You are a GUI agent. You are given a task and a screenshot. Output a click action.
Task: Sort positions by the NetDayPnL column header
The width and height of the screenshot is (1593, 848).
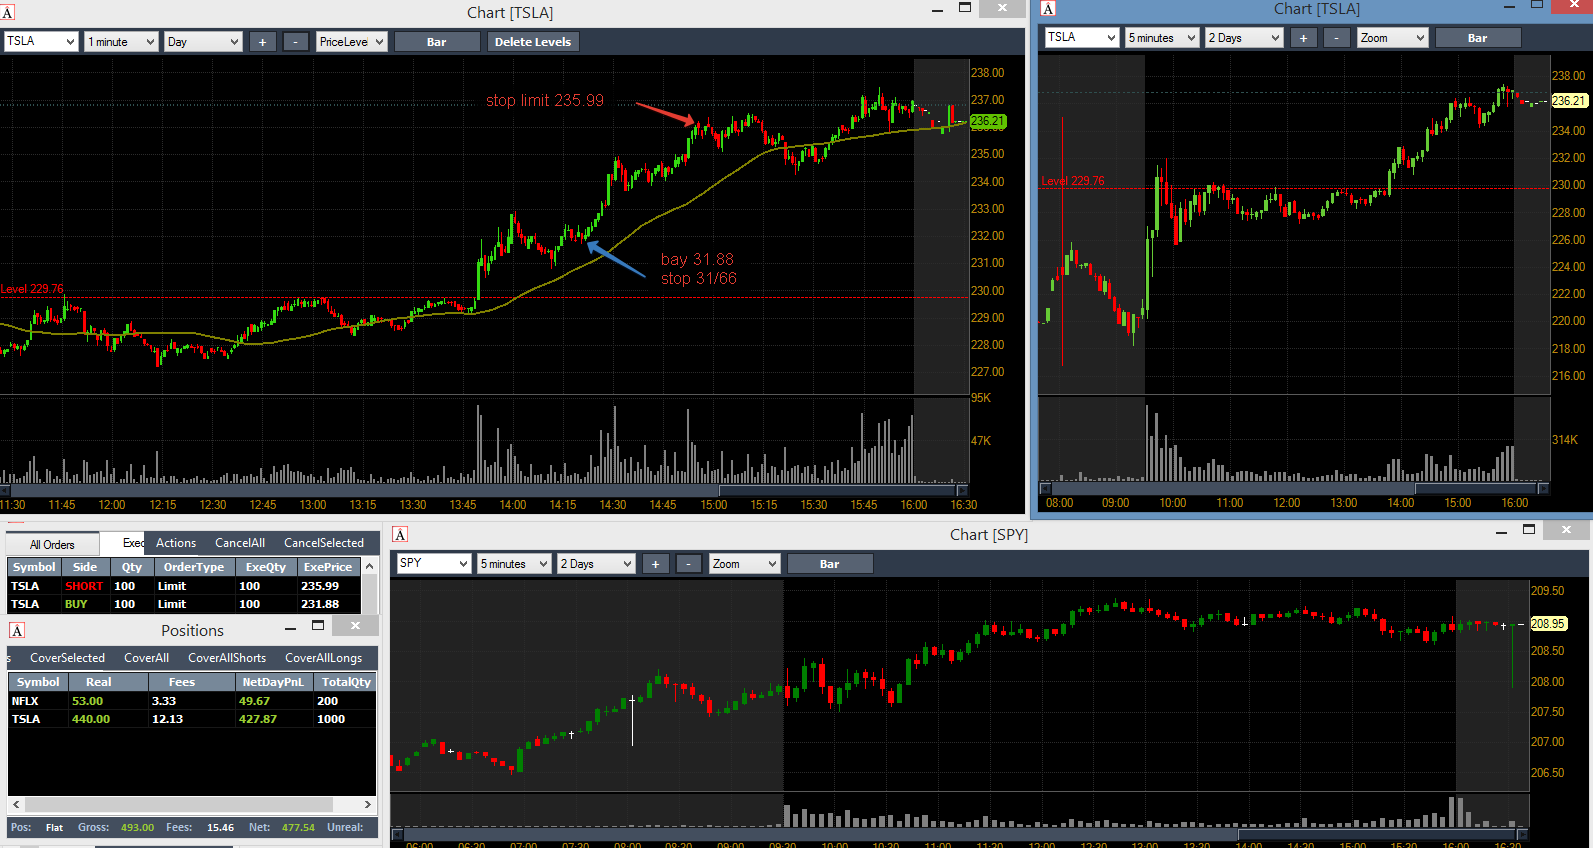273,682
